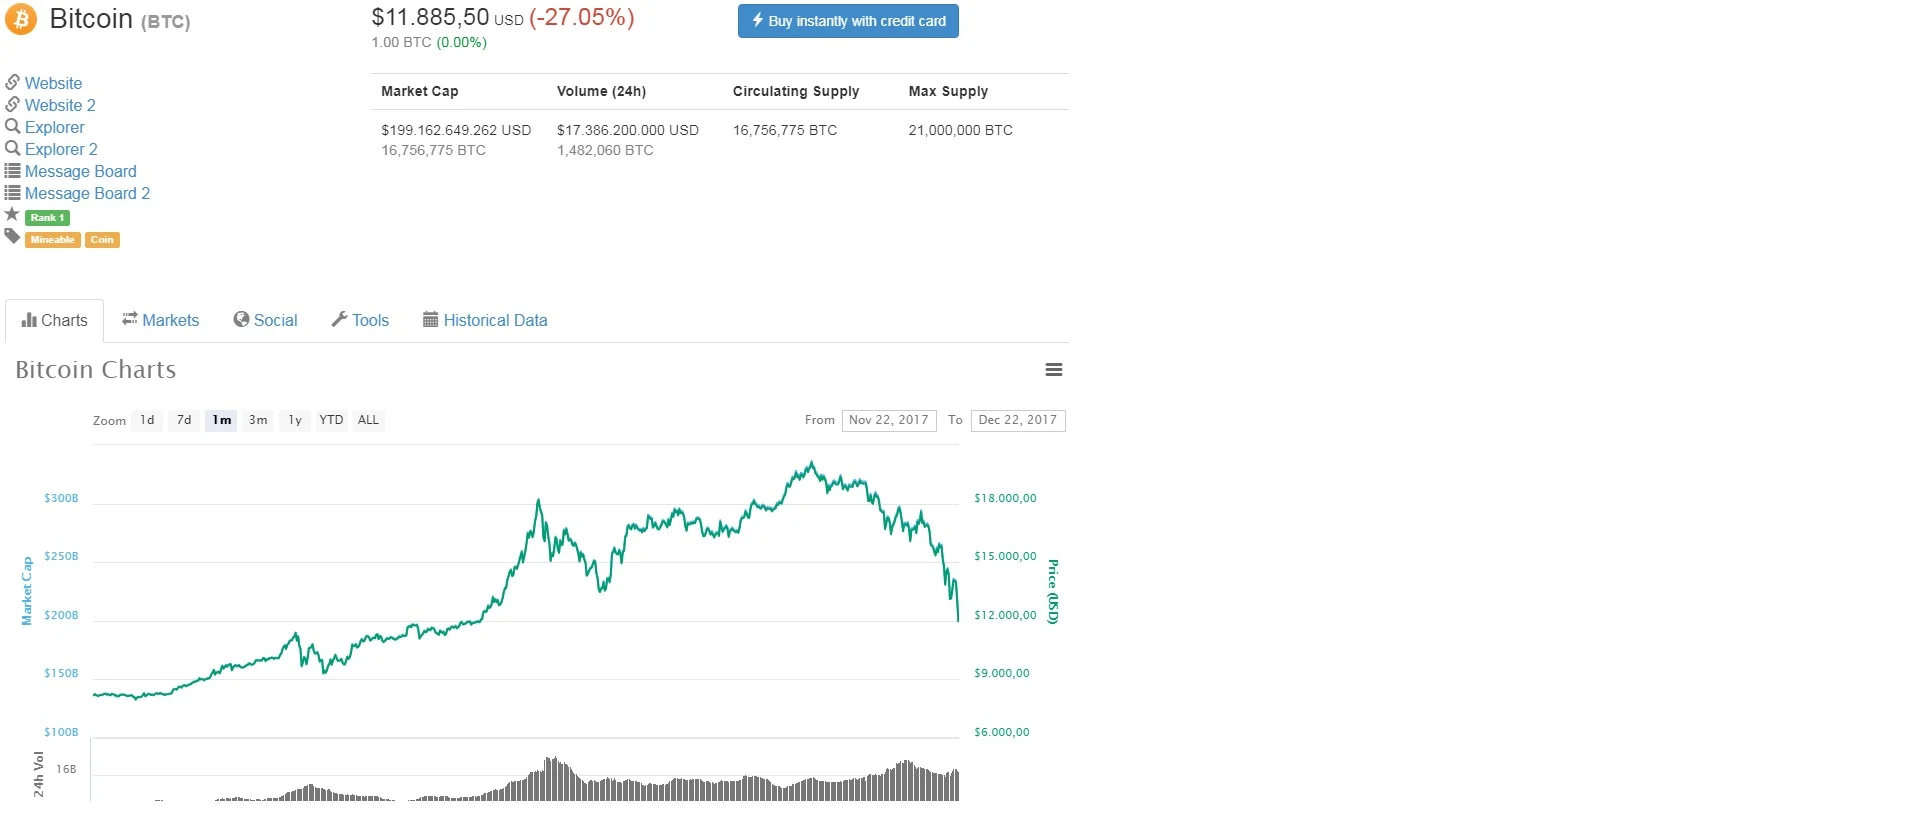Viewport: 1906px width, 833px height.
Task: Click the Circulating Supply column header
Action: coord(796,91)
